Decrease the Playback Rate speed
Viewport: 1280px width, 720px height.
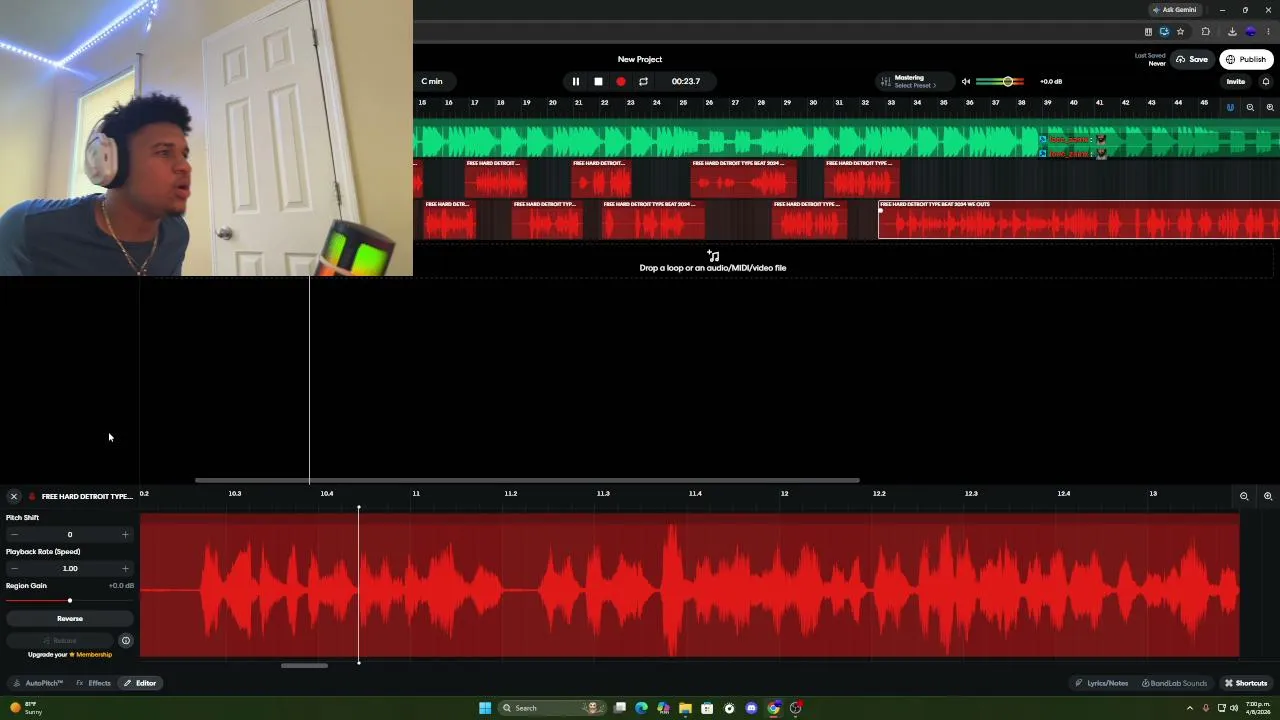(14, 569)
